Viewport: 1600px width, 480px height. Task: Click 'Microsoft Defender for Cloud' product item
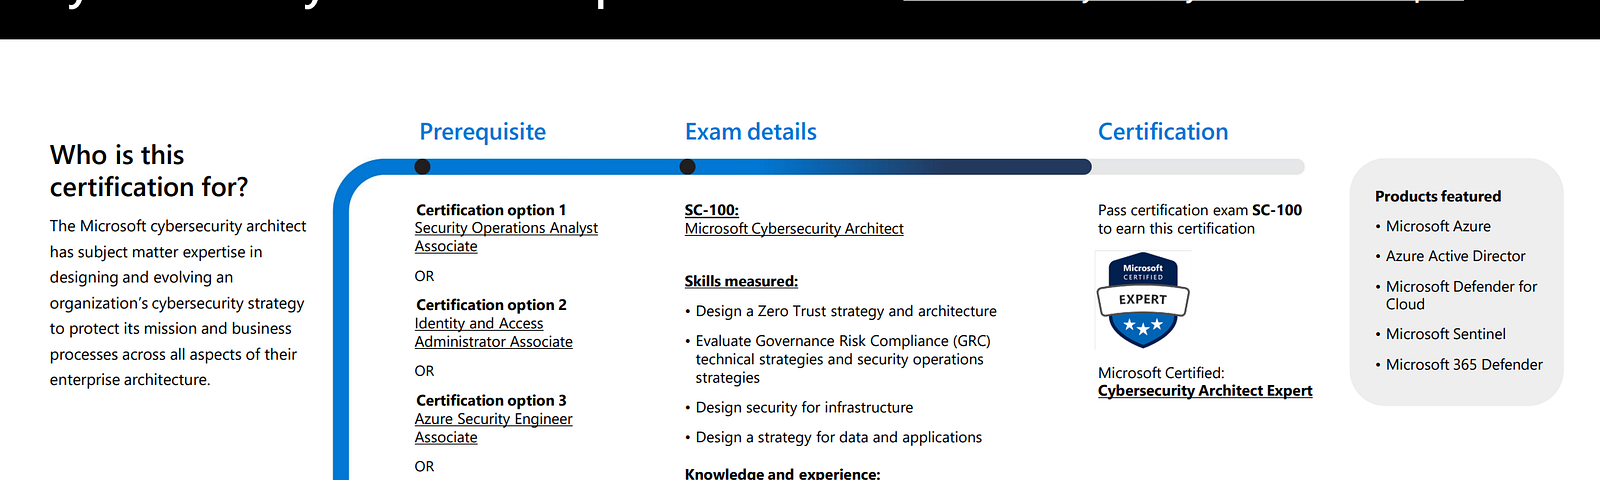tap(1461, 295)
